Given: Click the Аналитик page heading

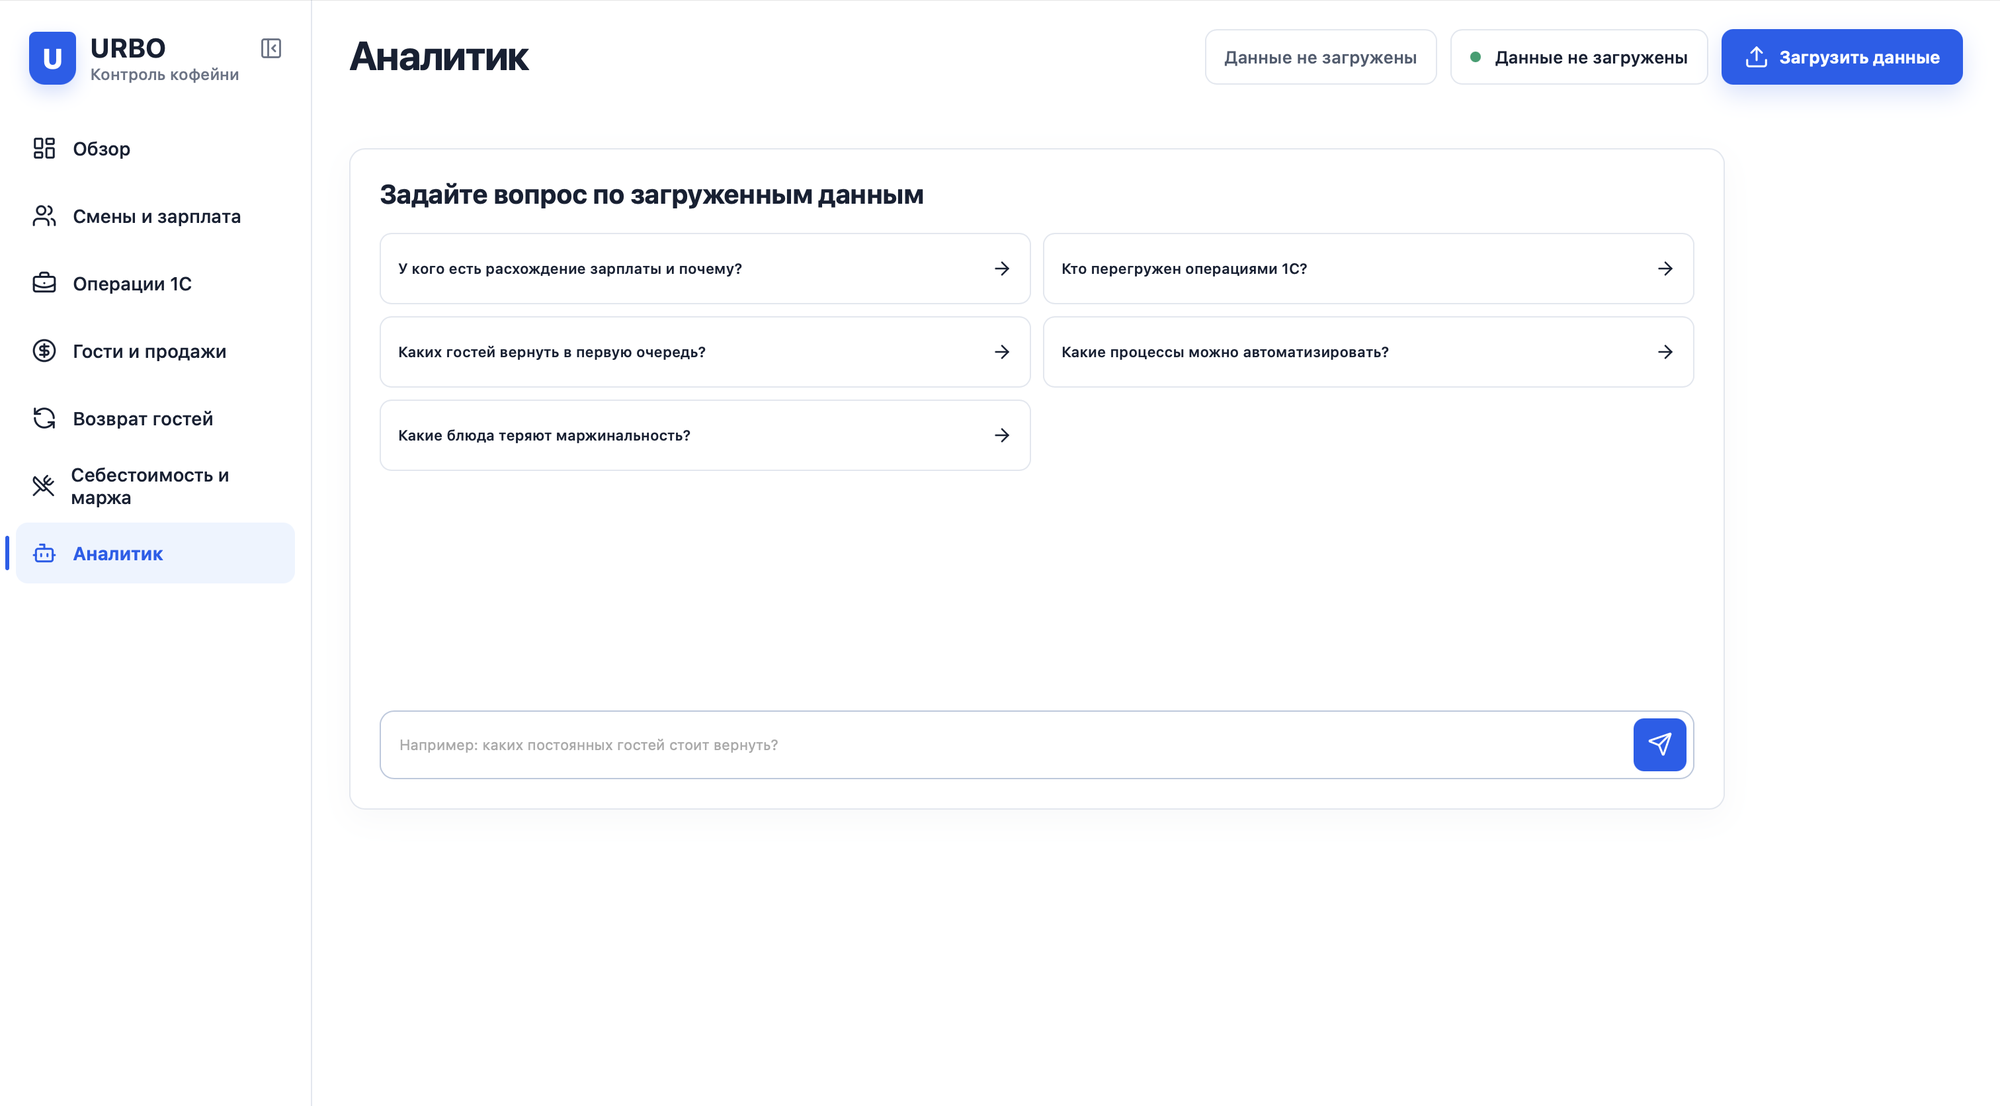Looking at the screenshot, I should coord(439,57).
